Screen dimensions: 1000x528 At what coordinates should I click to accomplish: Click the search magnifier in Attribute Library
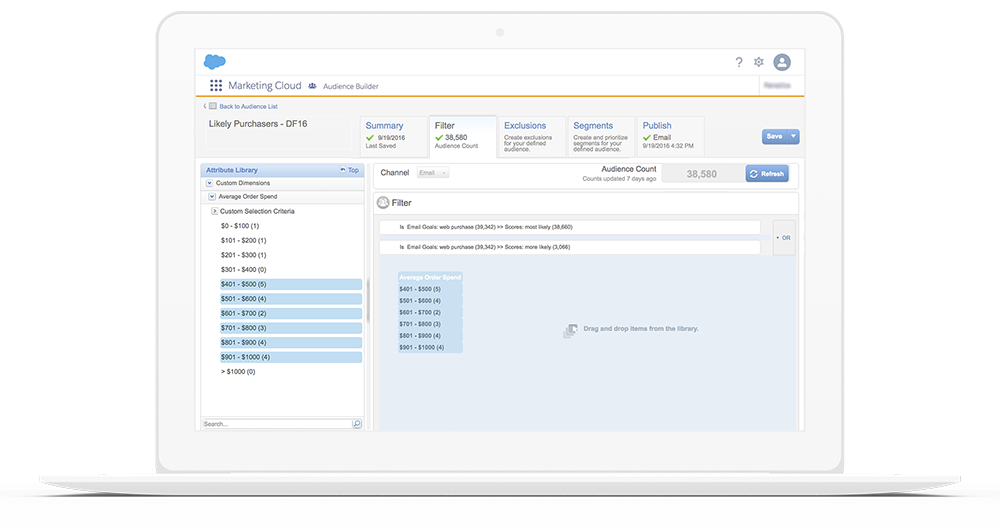point(357,424)
